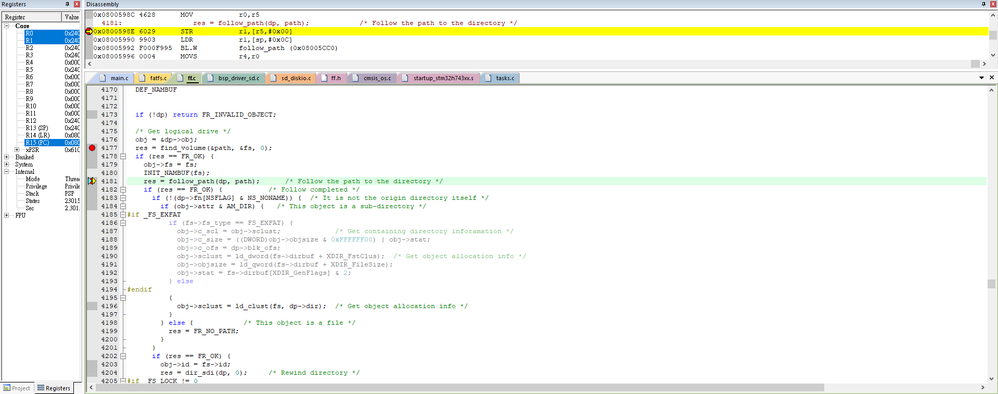Collapse the code fold at line 4178

pyautogui.click(x=122, y=156)
